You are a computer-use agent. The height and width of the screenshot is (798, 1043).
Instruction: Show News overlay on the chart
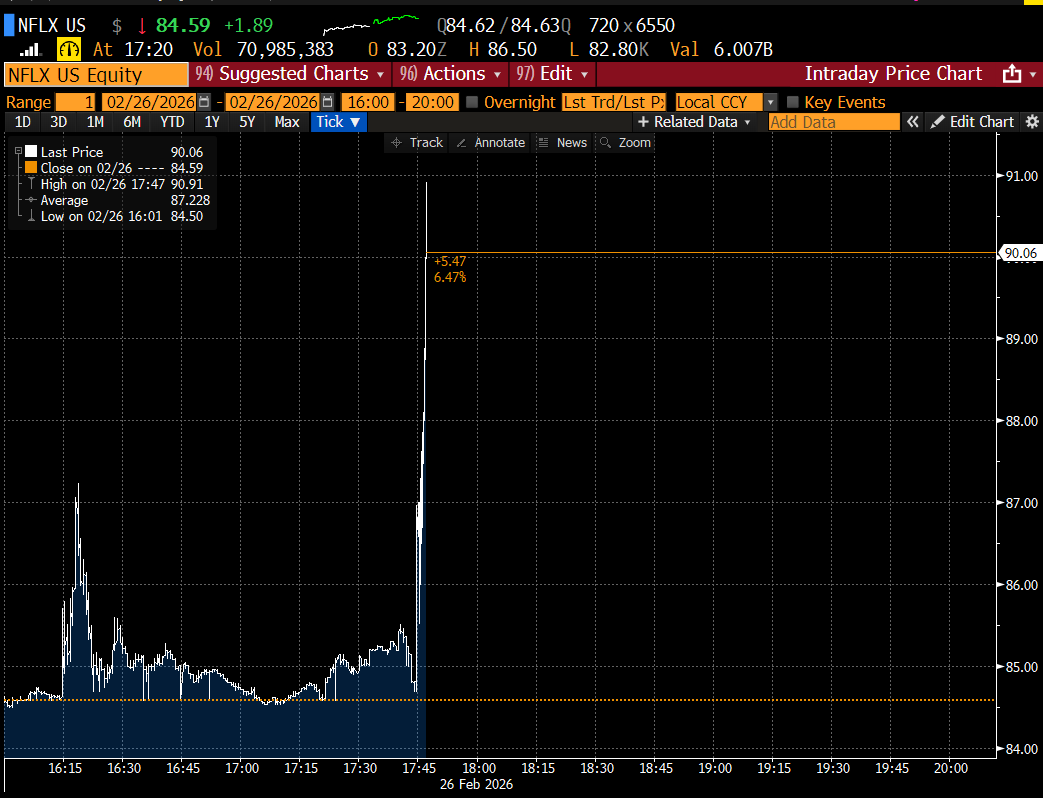click(563, 142)
